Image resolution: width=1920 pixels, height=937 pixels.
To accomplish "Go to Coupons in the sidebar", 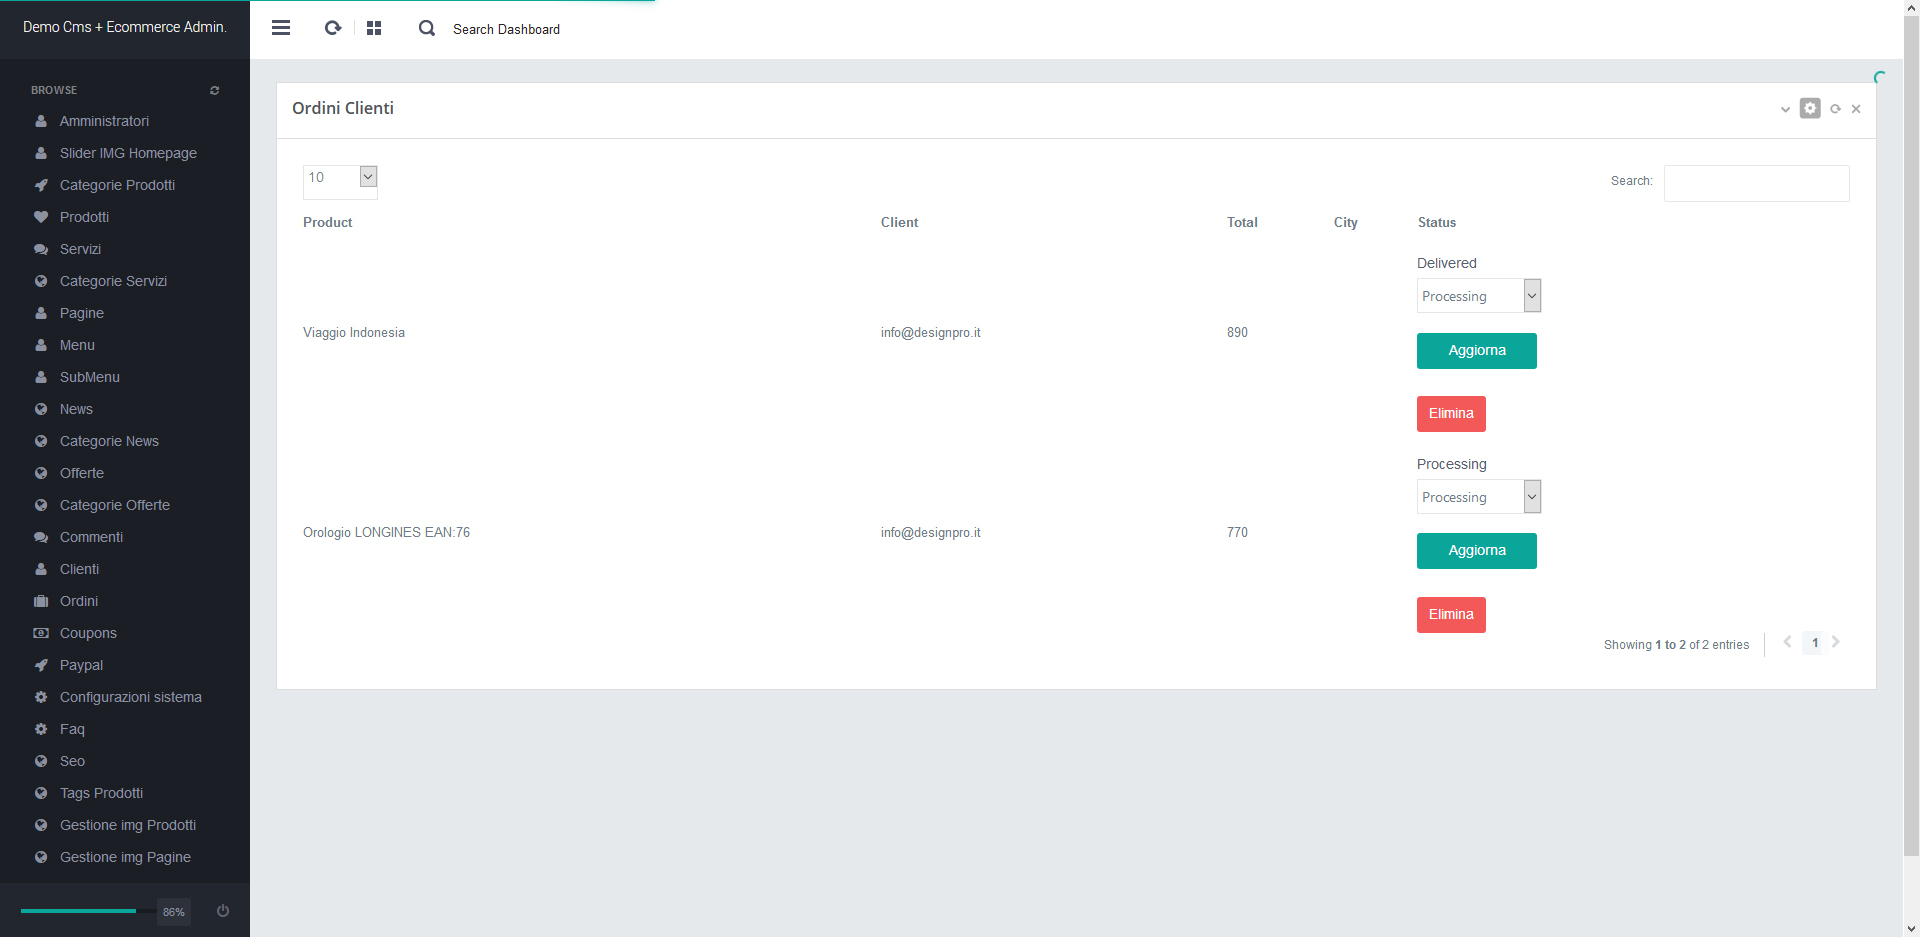I will 88,633.
